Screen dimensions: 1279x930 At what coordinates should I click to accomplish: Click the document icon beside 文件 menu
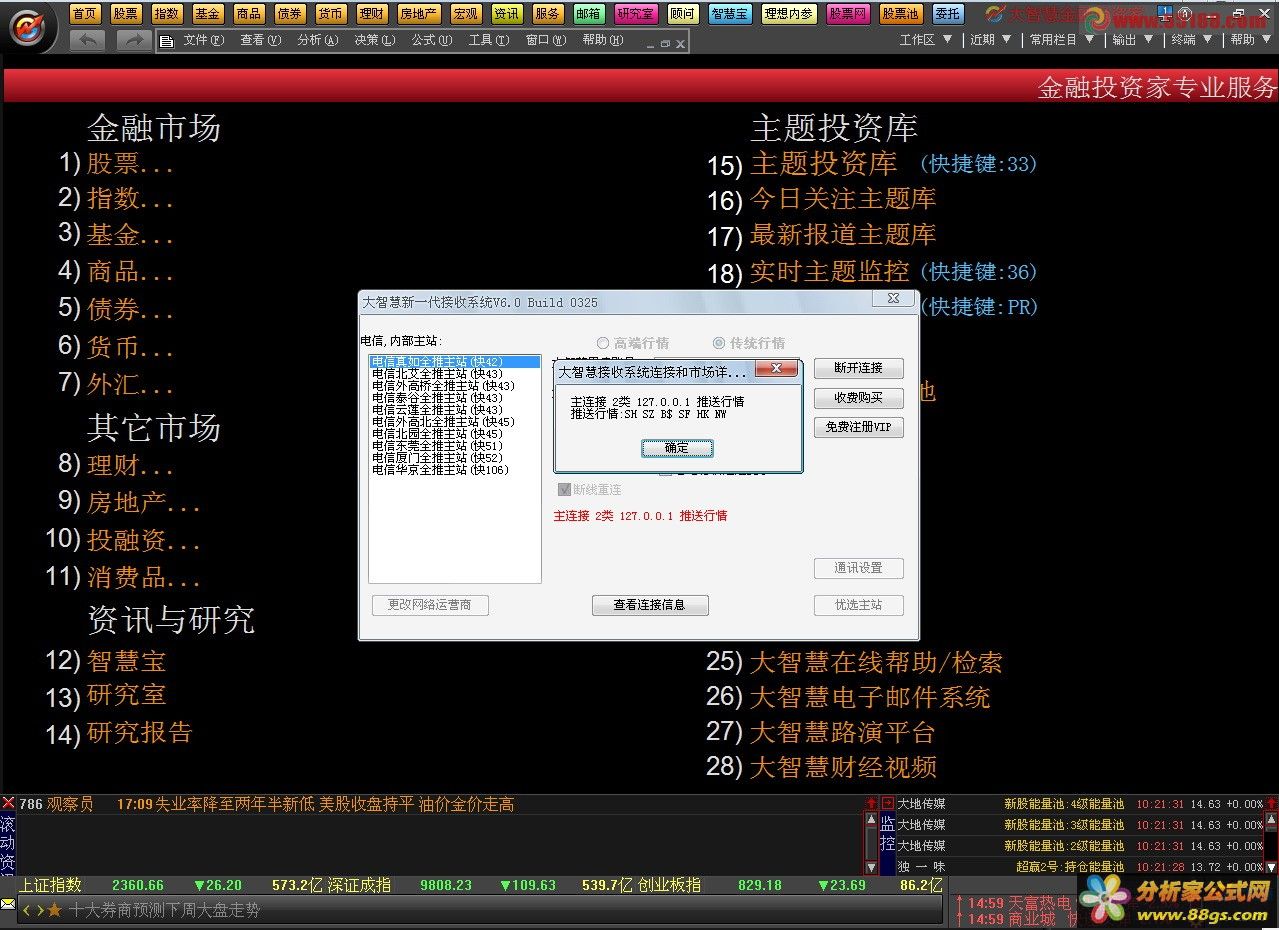pyautogui.click(x=167, y=41)
